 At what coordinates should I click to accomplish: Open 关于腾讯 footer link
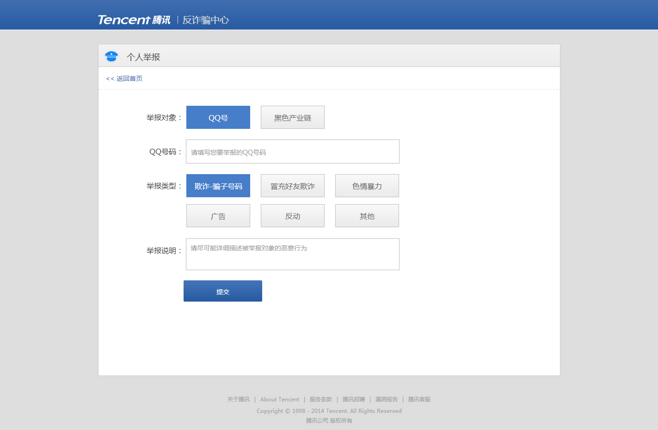click(x=238, y=399)
